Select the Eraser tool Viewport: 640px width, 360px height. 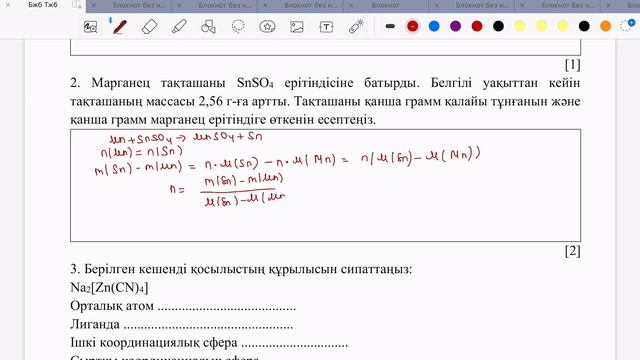pyautogui.click(x=149, y=27)
